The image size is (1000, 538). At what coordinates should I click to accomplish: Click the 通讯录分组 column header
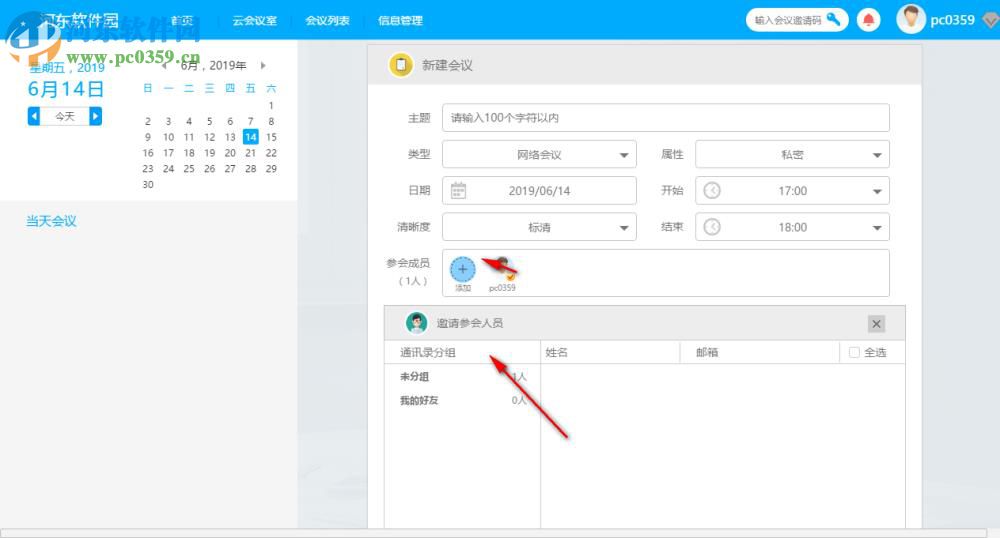pos(428,353)
